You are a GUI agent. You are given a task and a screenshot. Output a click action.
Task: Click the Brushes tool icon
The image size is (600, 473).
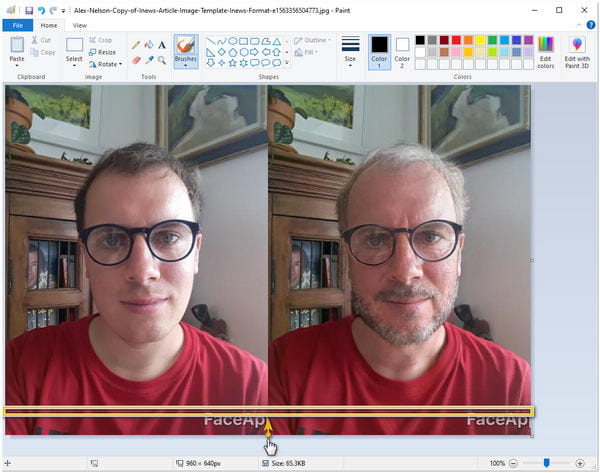(x=186, y=46)
